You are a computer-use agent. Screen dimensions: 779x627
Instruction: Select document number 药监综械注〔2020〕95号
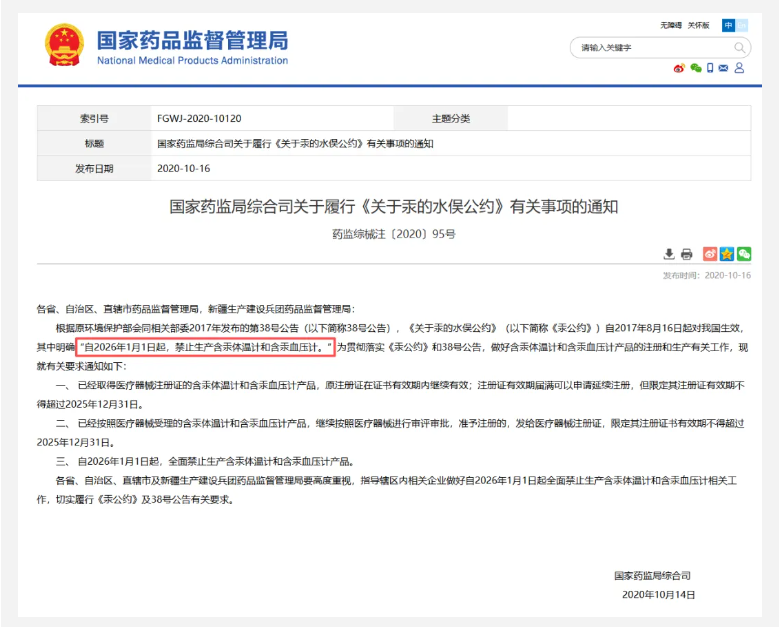click(x=393, y=234)
